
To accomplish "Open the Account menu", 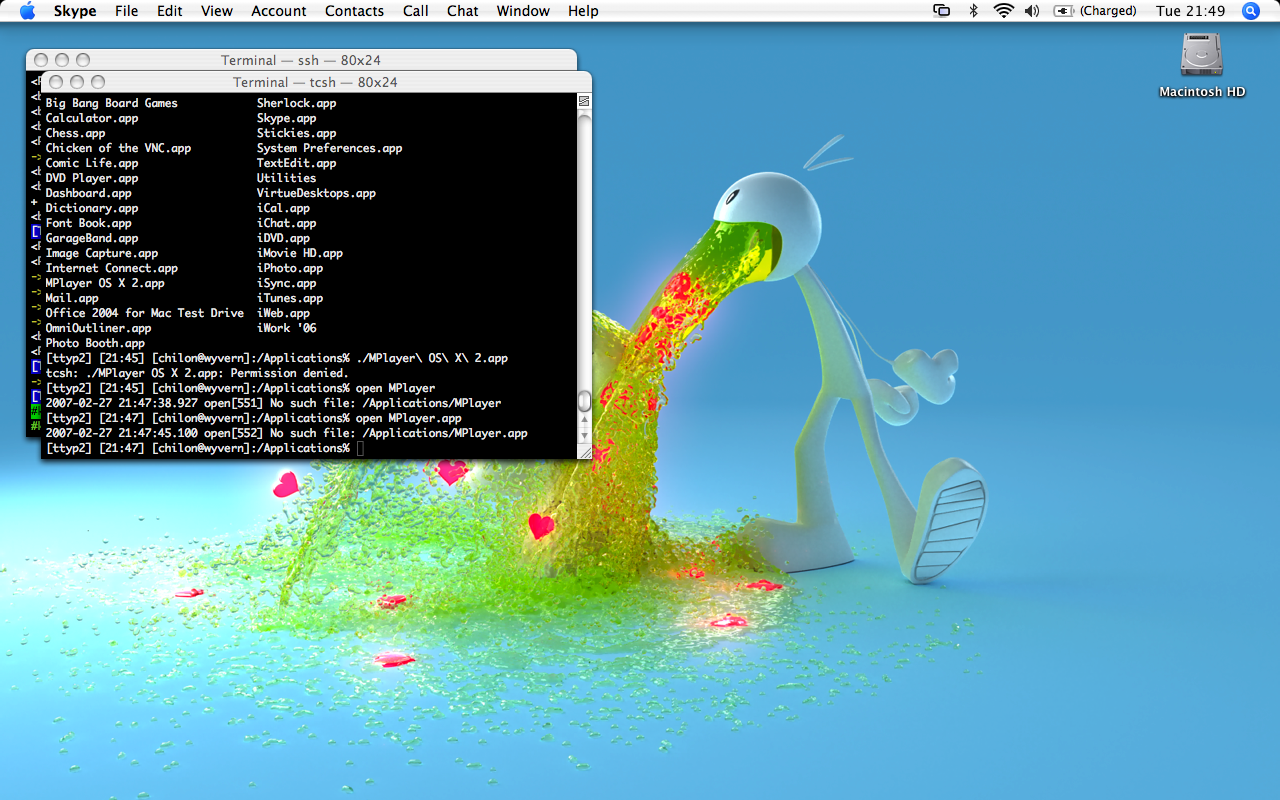I will point(278,11).
